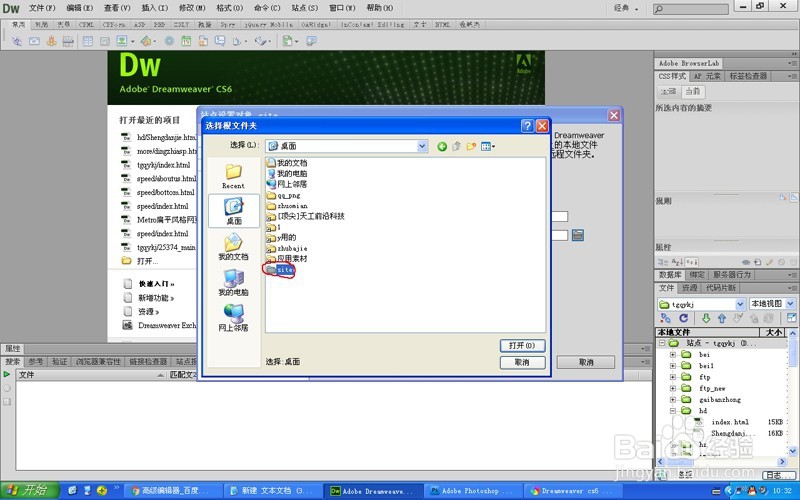The height and width of the screenshot is (500, 800).
Task: Select index.html in Files panel
Action: click(730, 422)
